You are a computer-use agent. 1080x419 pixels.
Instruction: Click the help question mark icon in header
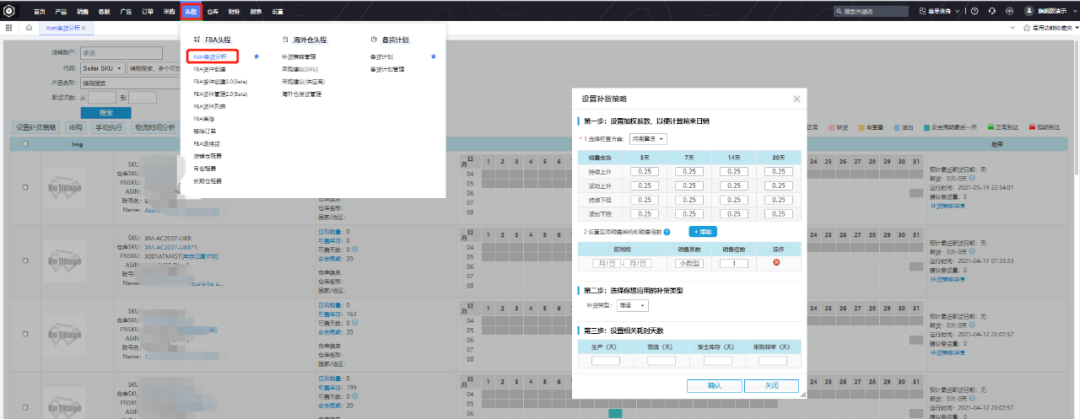point(974,11)
